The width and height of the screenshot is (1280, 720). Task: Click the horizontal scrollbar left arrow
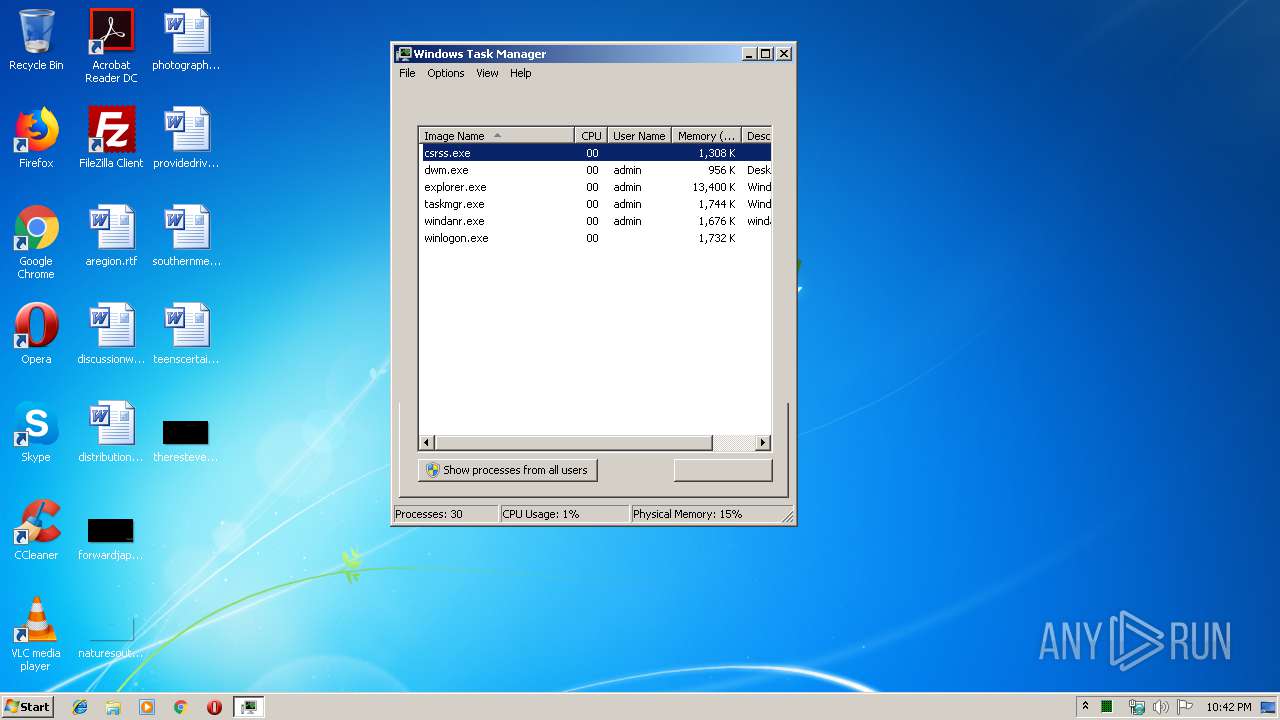pyautogui.click(x=427, y=442)
